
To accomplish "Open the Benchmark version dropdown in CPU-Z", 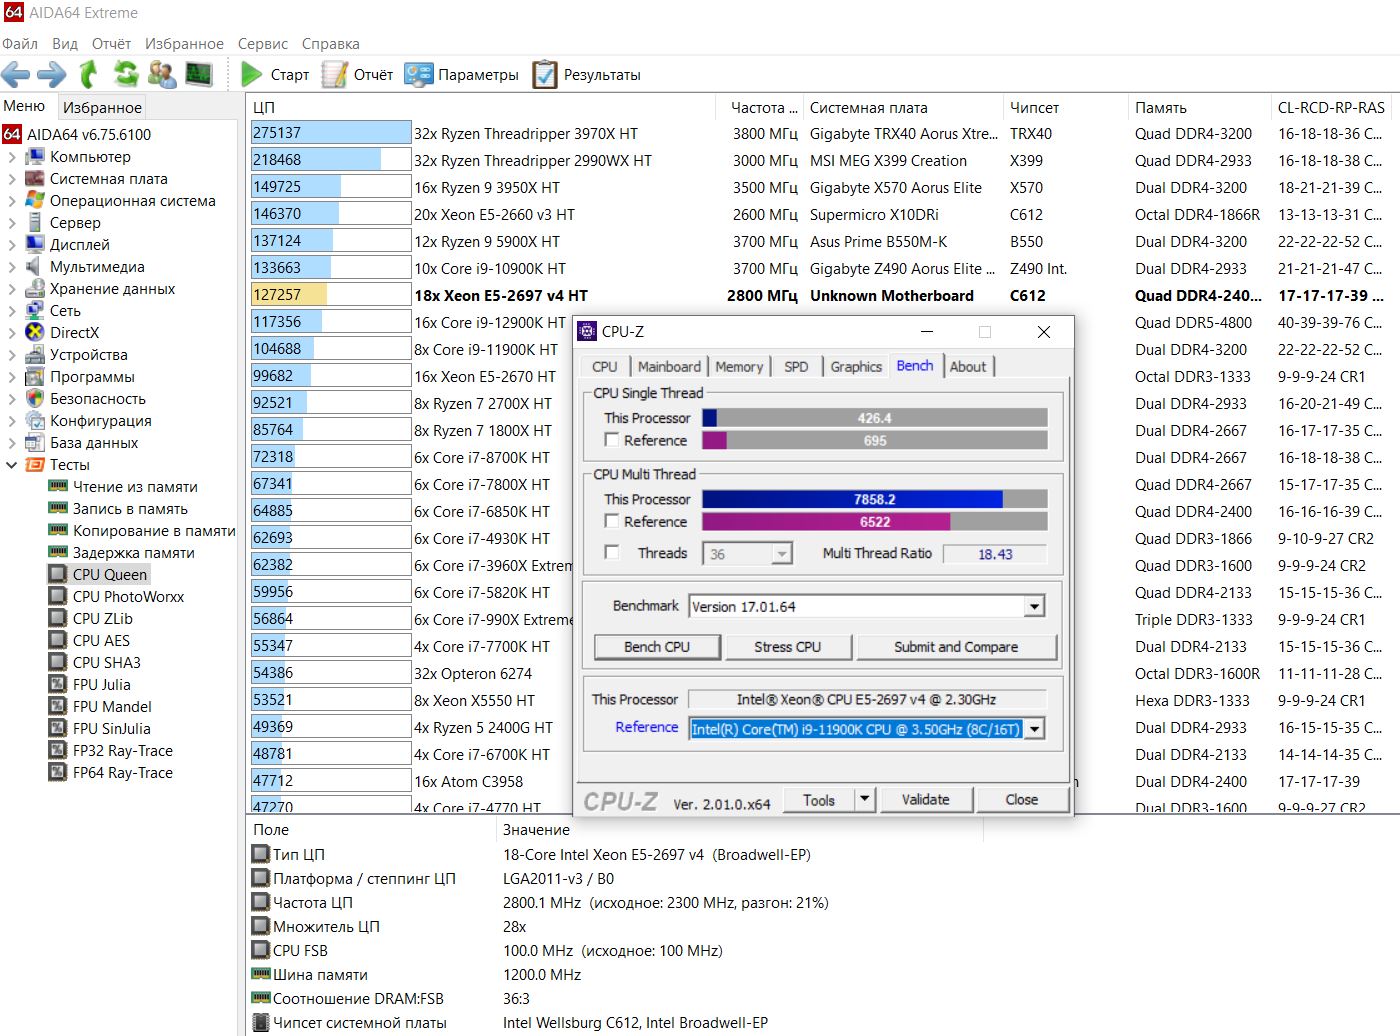I will pyautogui.click(x=1034, y=606).
